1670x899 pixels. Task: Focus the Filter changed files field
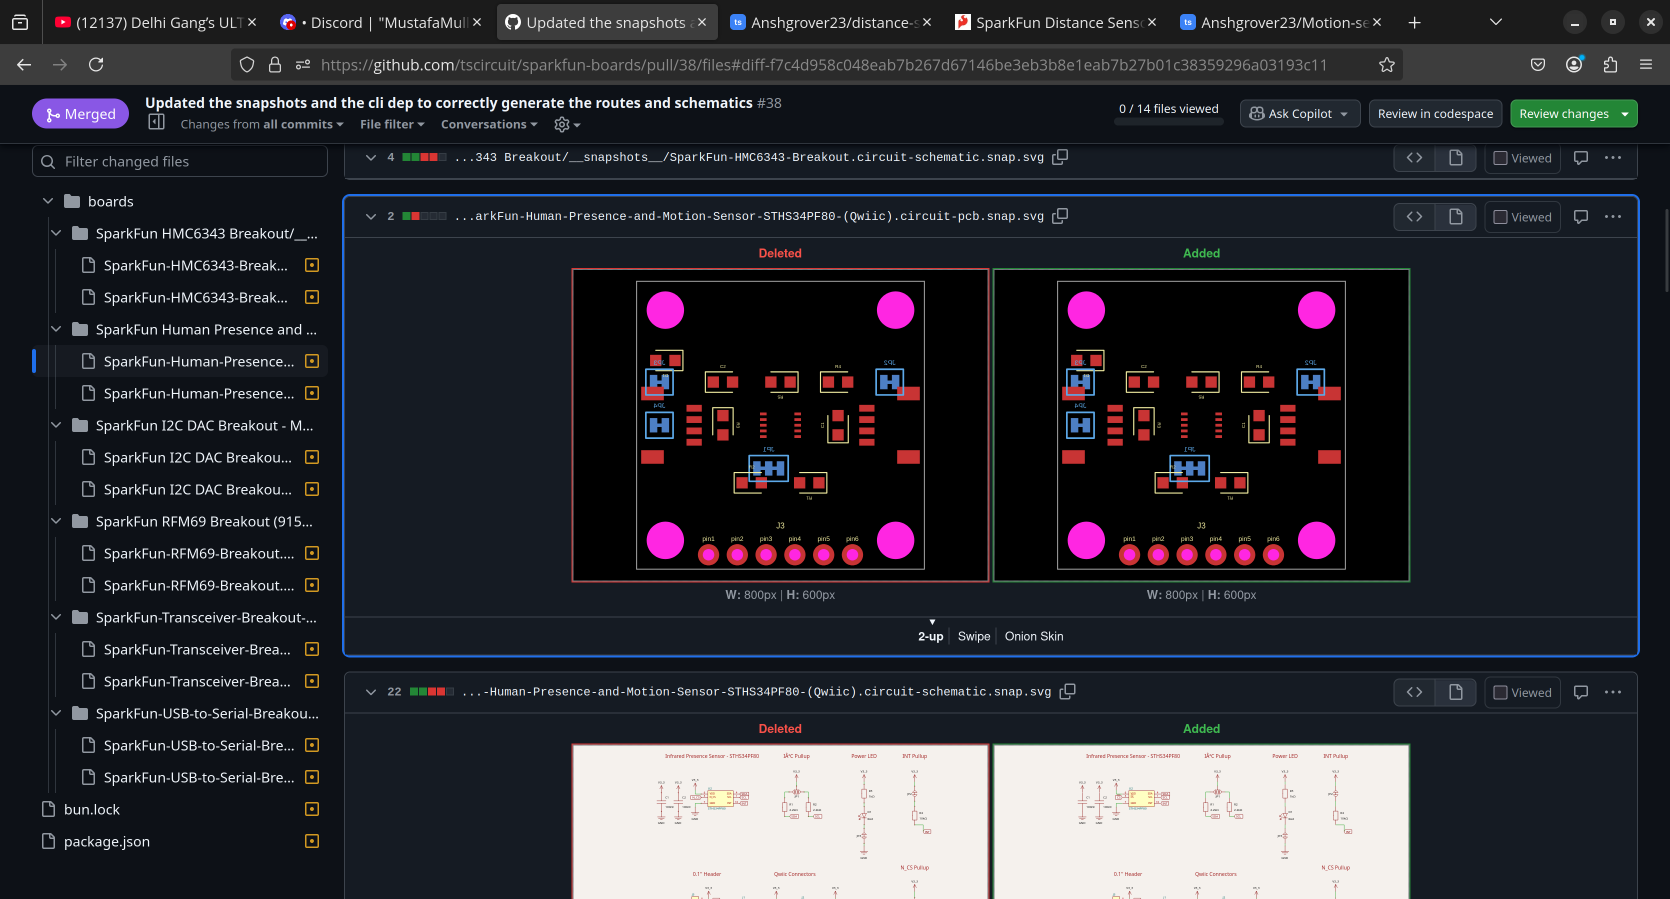click(x=181, y=161)
